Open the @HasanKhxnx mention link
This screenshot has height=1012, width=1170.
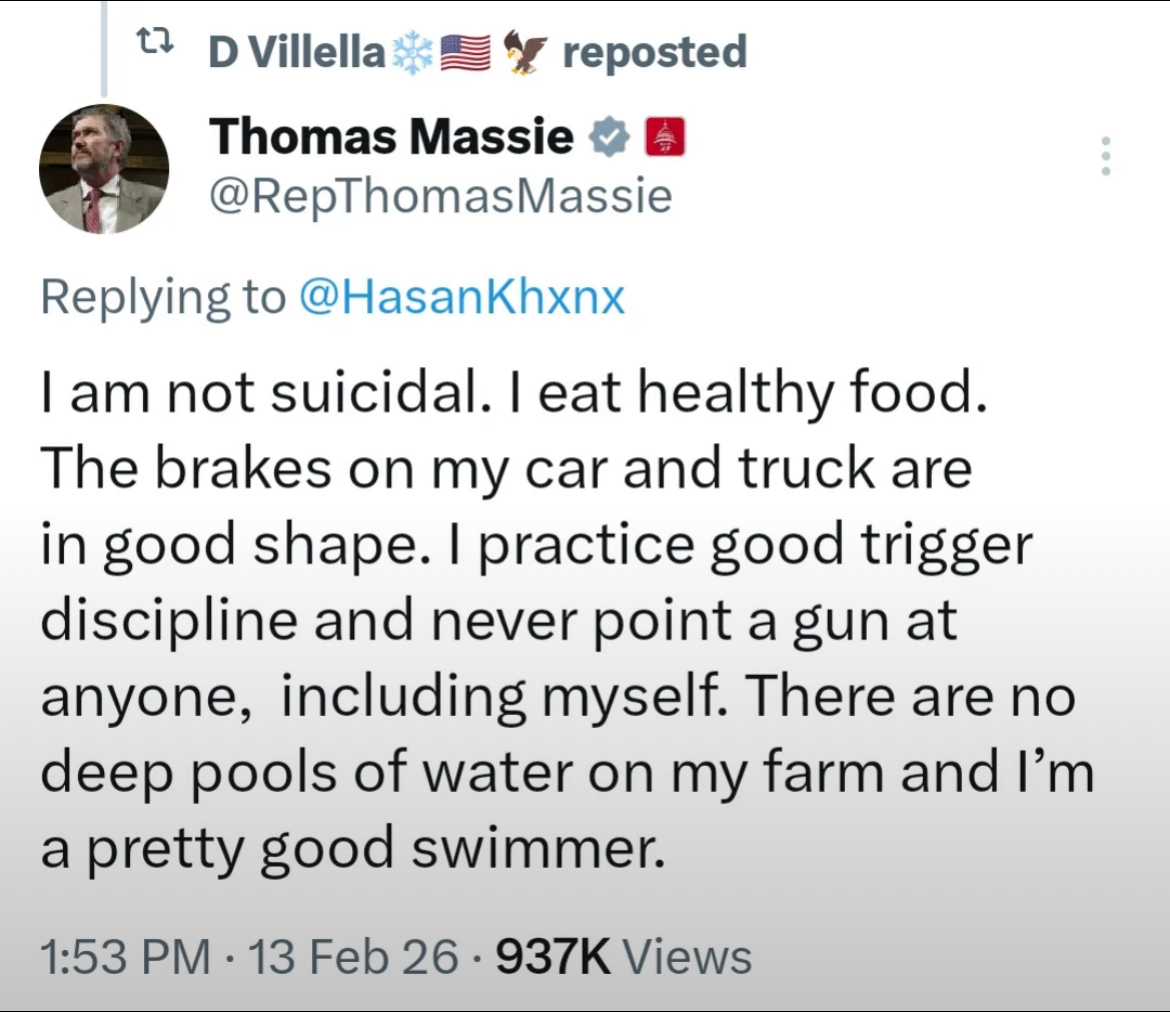(x=462, y=297)
